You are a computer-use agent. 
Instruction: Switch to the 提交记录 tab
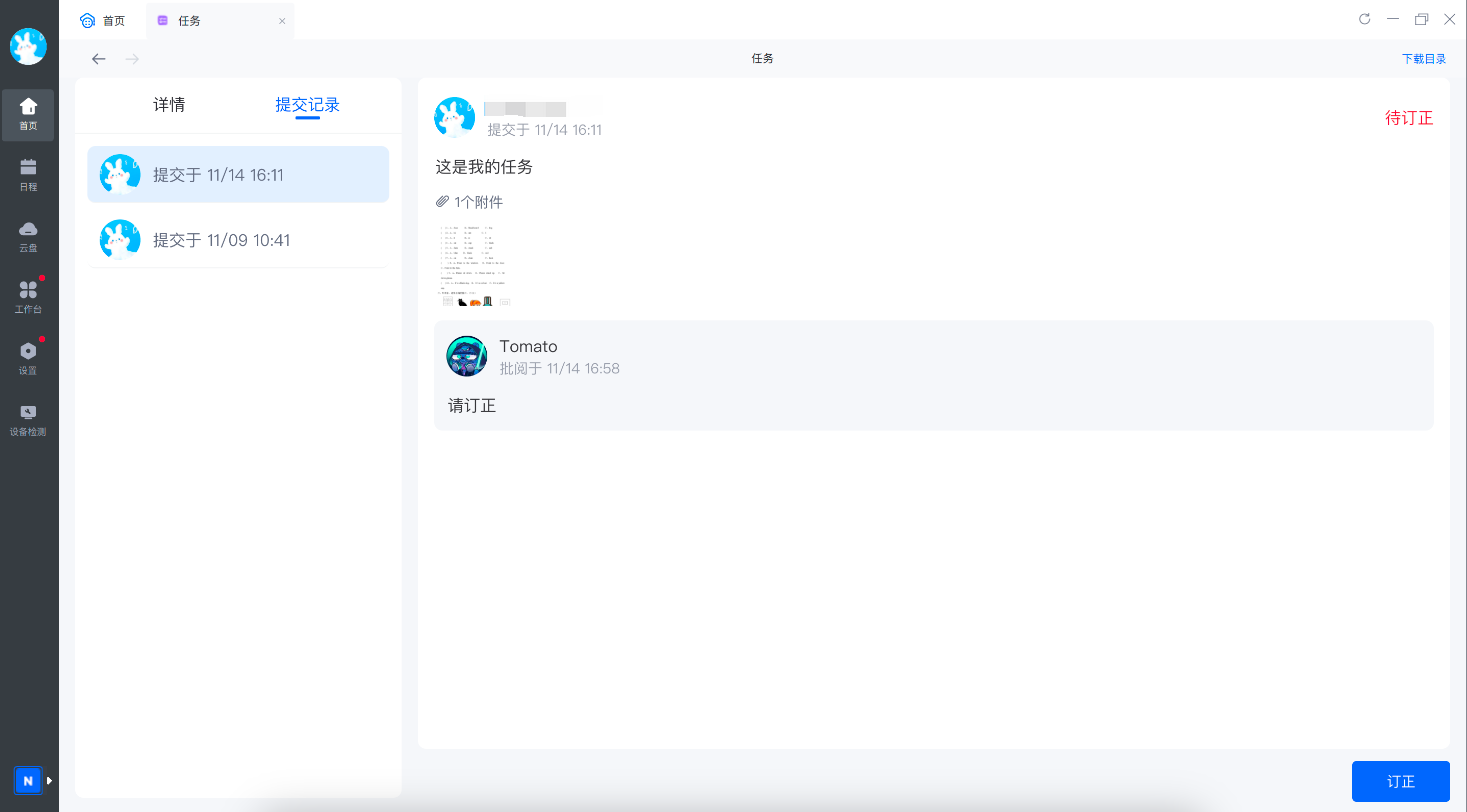(308, 105)
